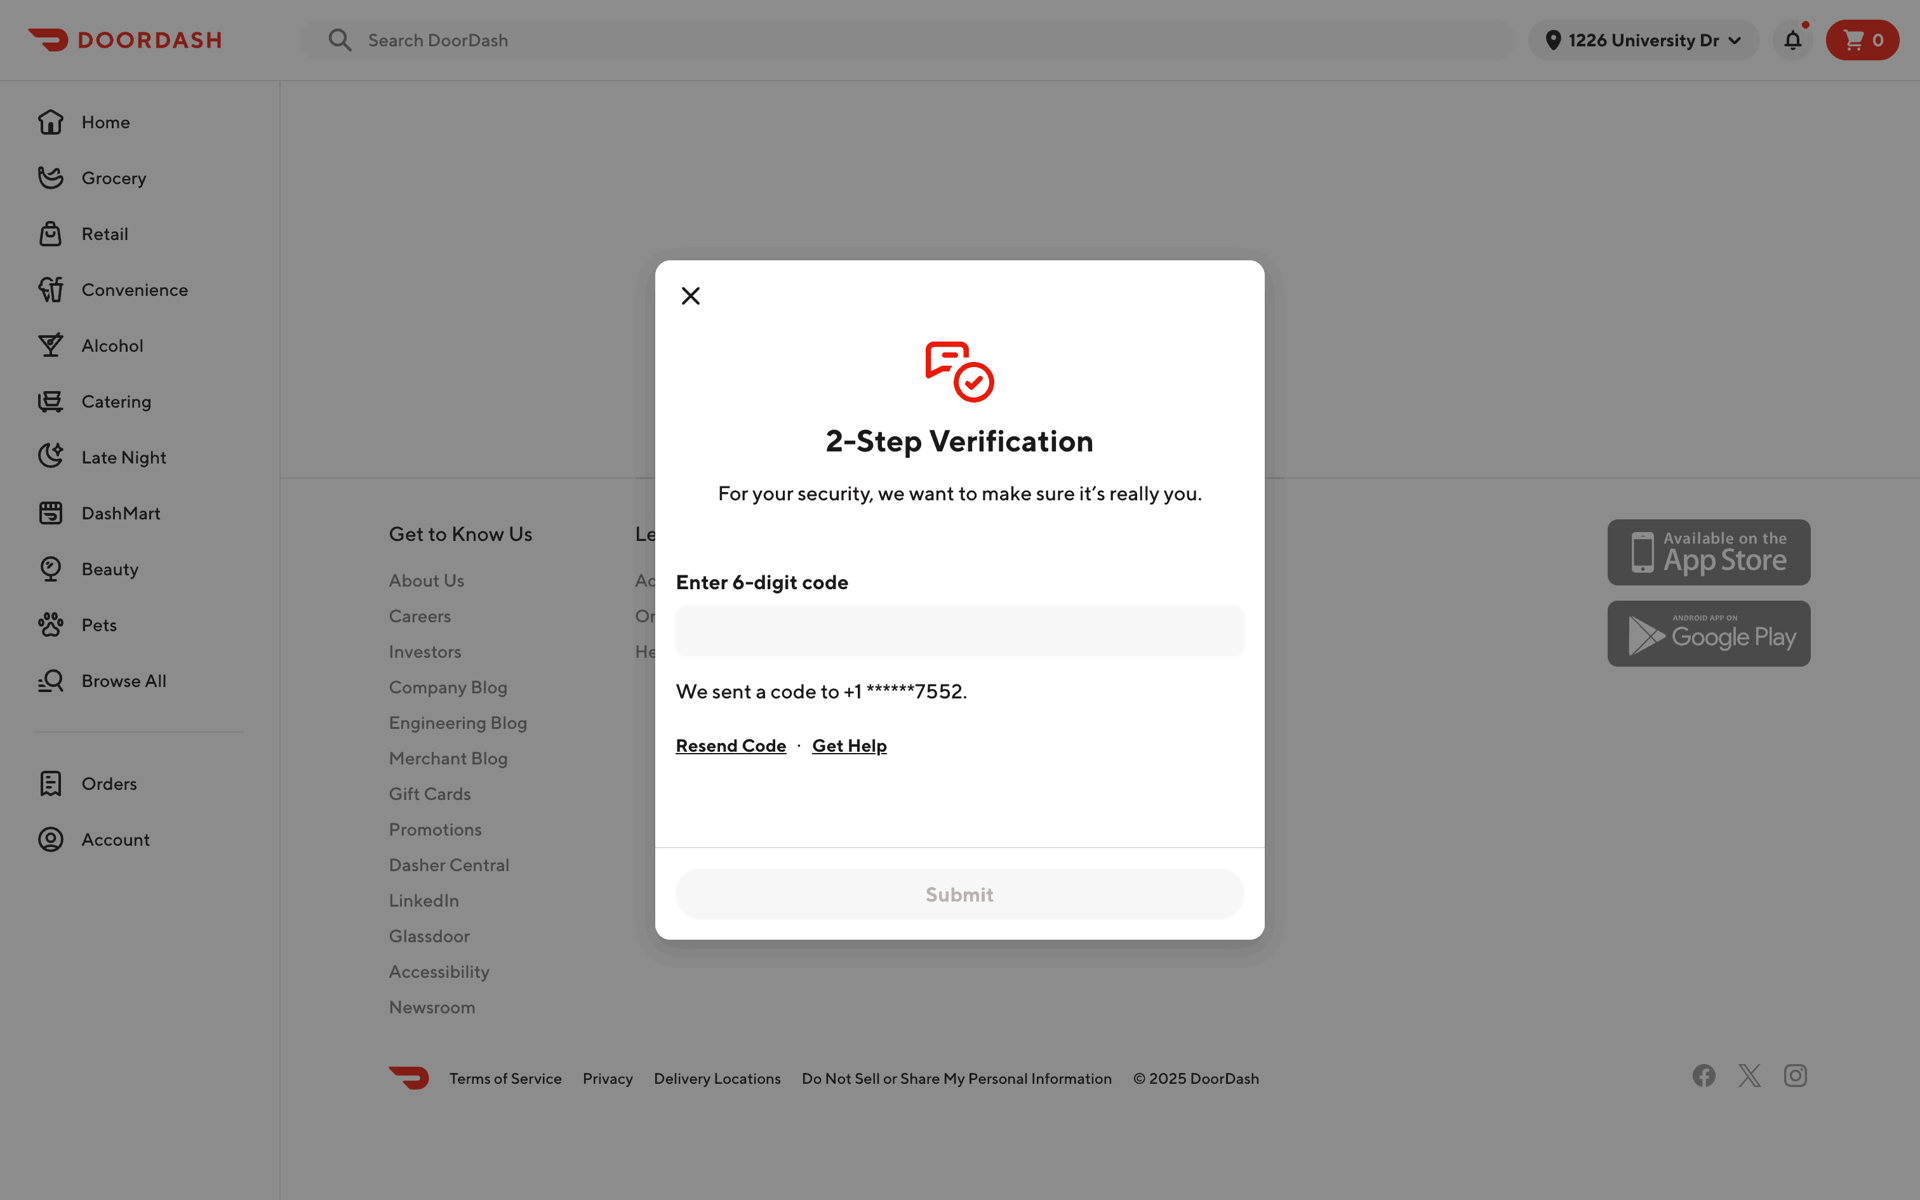Click the Retail bag icon
The width and height of the screenshot is (1920, 1200).
[x=51, y=234]
